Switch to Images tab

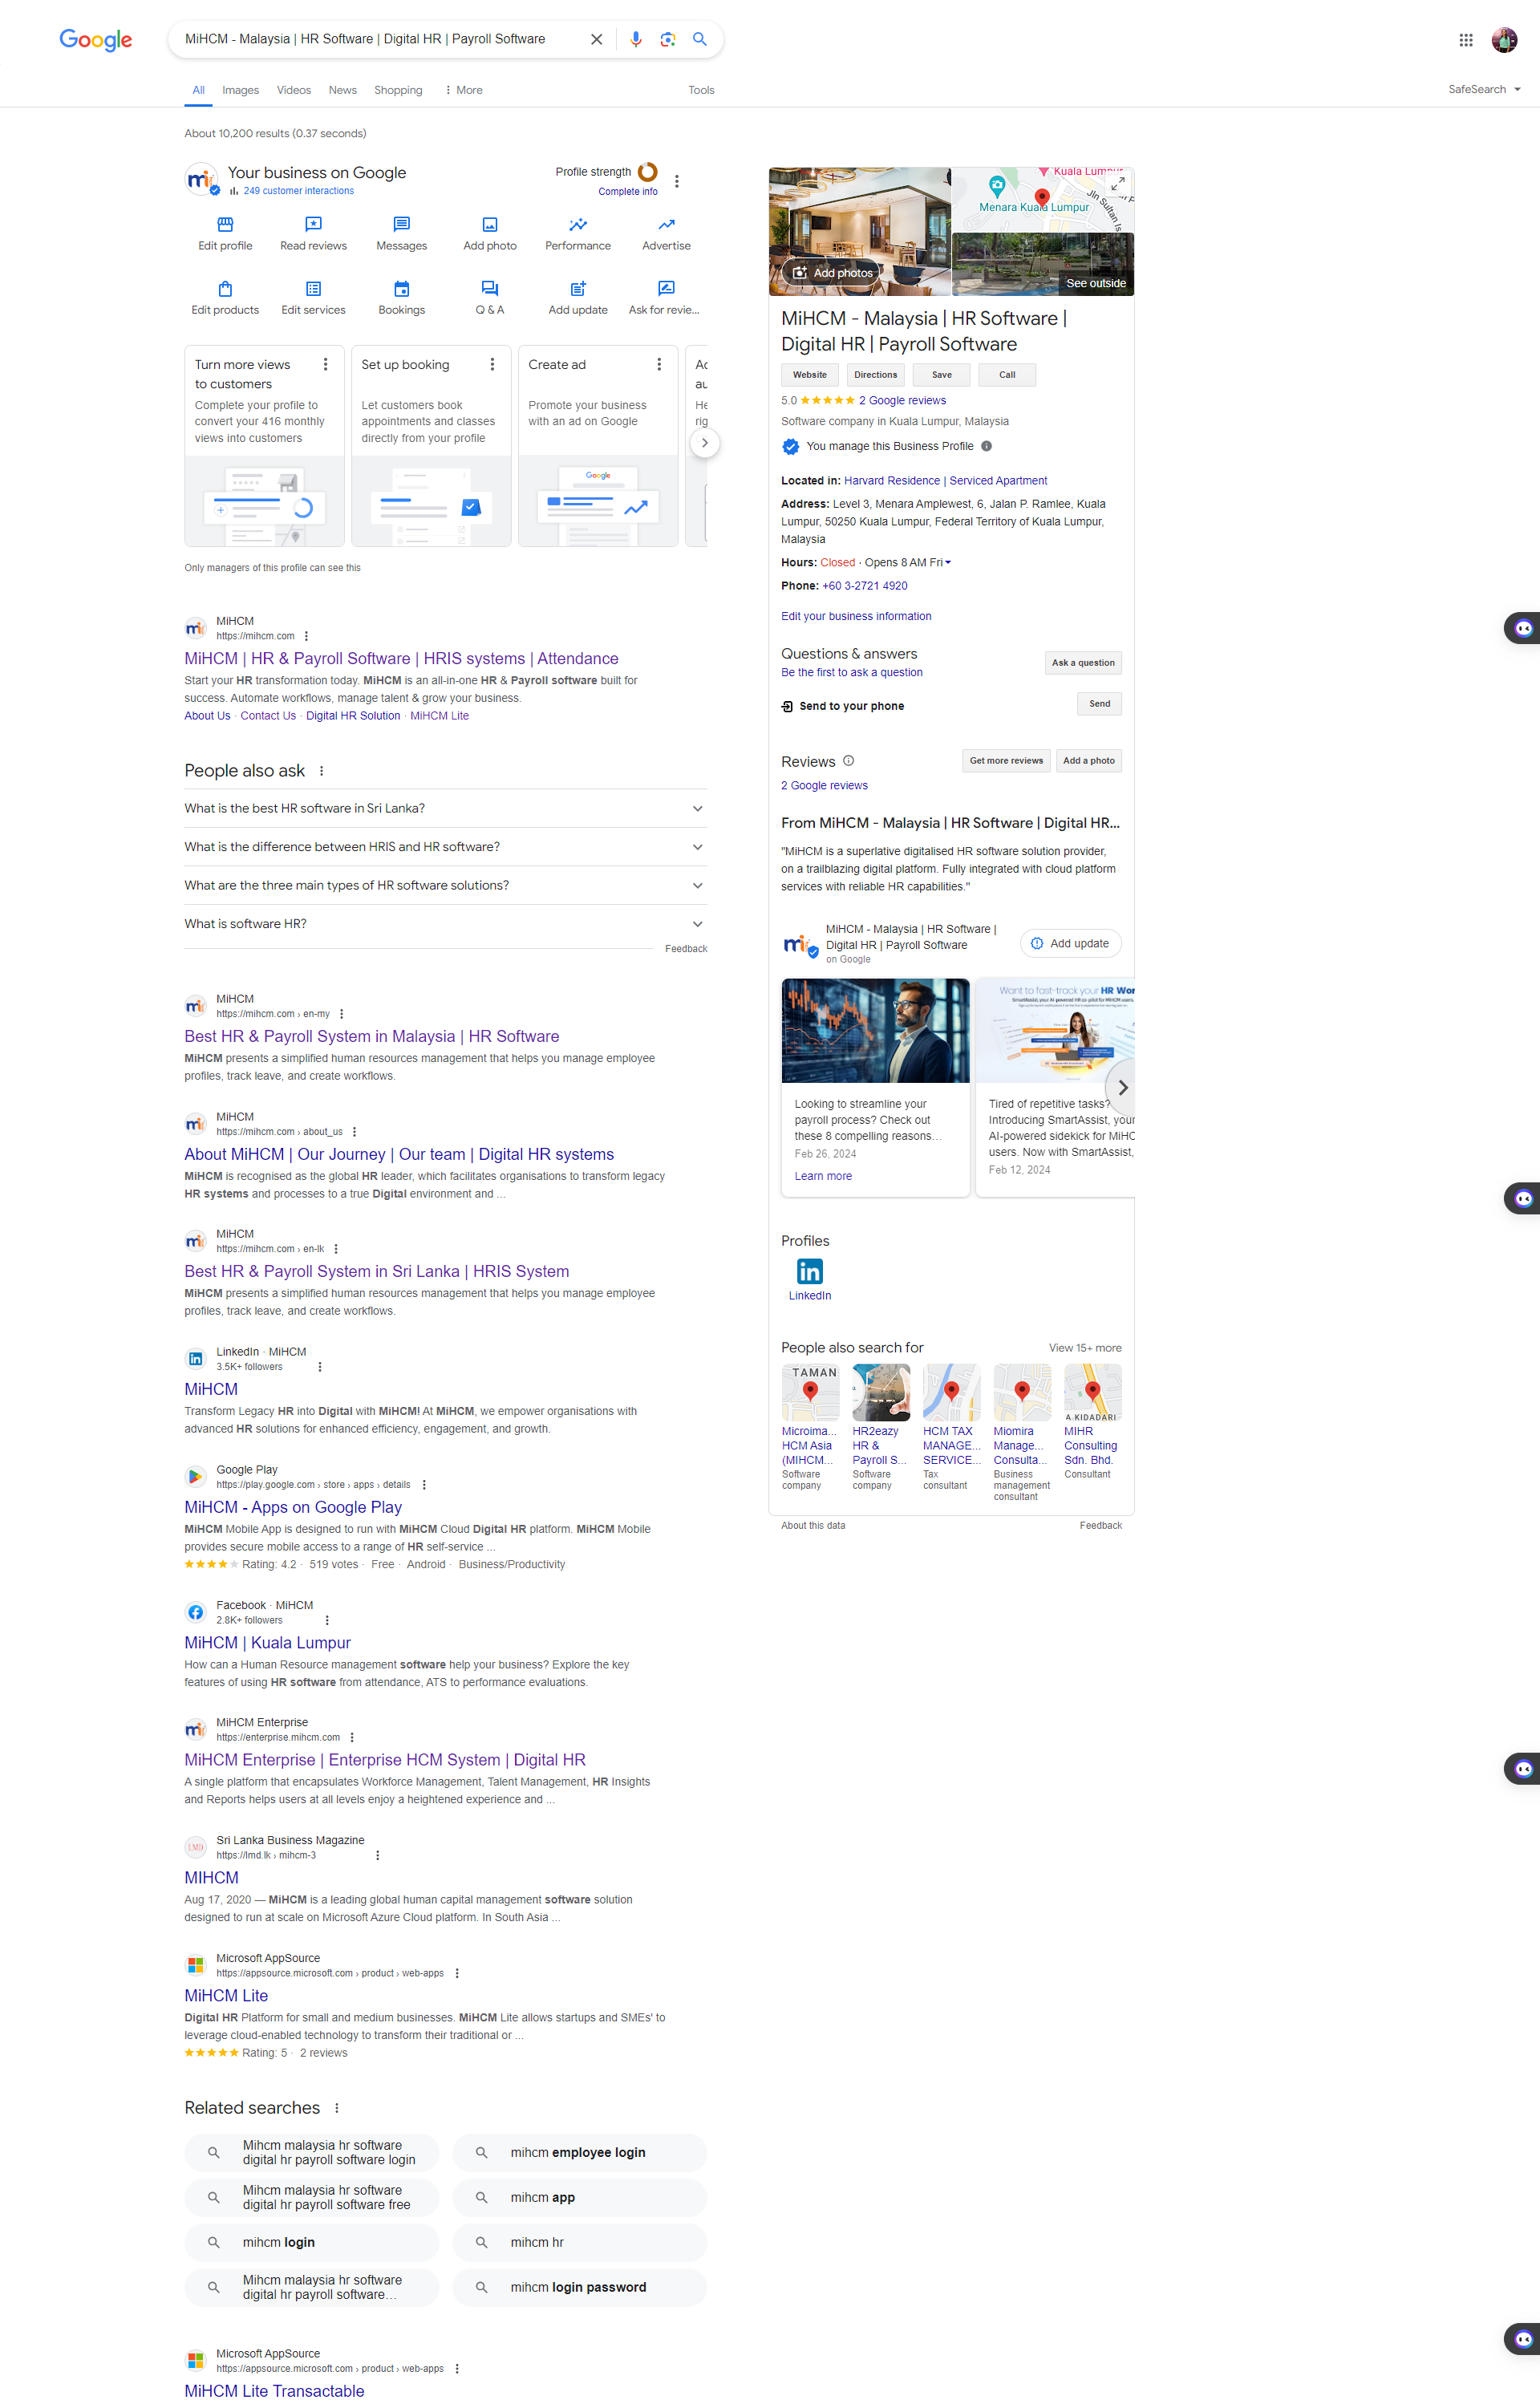point(240,90)
